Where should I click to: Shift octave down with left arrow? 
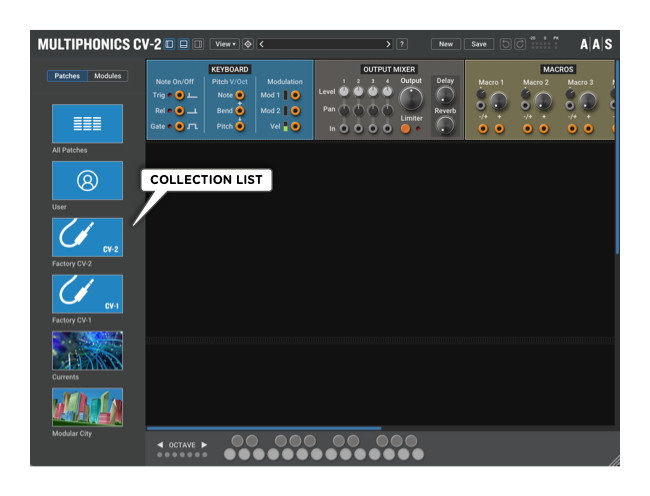pyautogui.click(x=160, y=445)
